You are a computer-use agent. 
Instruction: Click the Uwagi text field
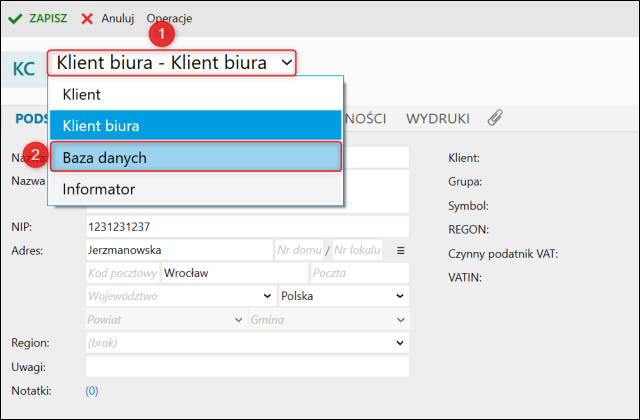pyautogui.click(x=247, y=367)
